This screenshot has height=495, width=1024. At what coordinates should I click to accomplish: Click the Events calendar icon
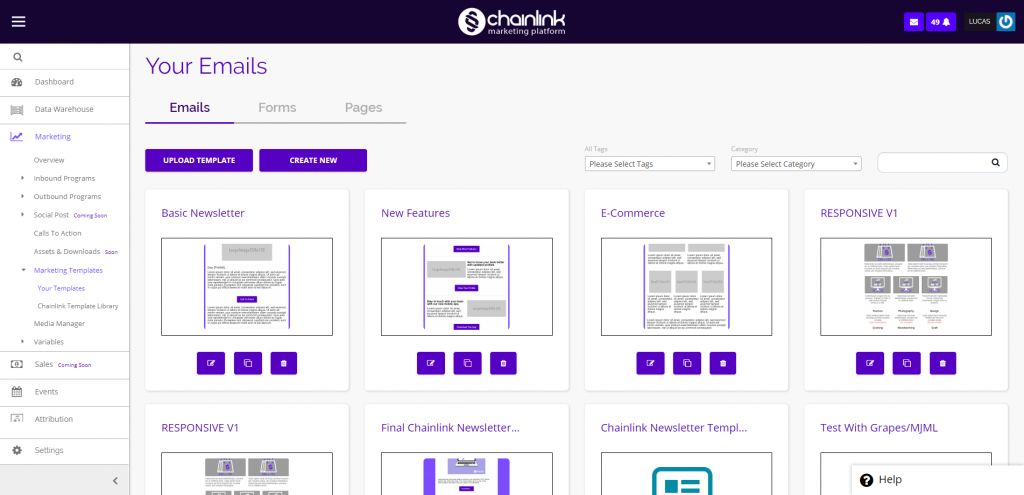(x=17, y=392)
